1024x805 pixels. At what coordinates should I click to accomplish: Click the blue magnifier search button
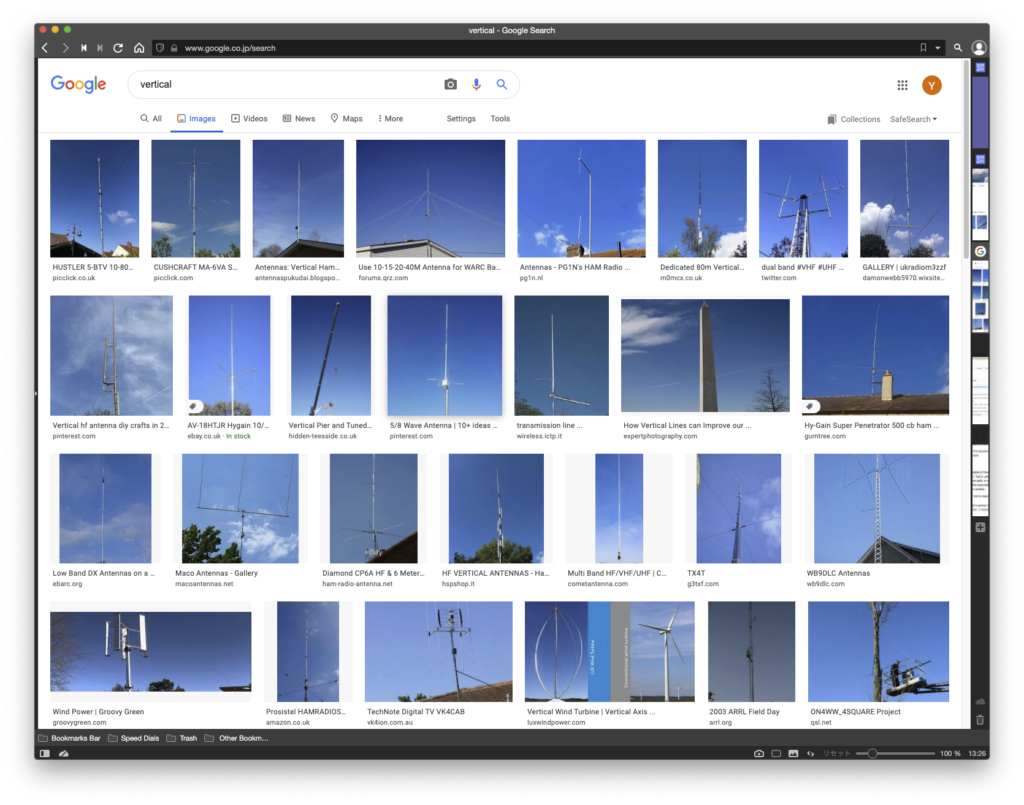[x=502, y=85]
